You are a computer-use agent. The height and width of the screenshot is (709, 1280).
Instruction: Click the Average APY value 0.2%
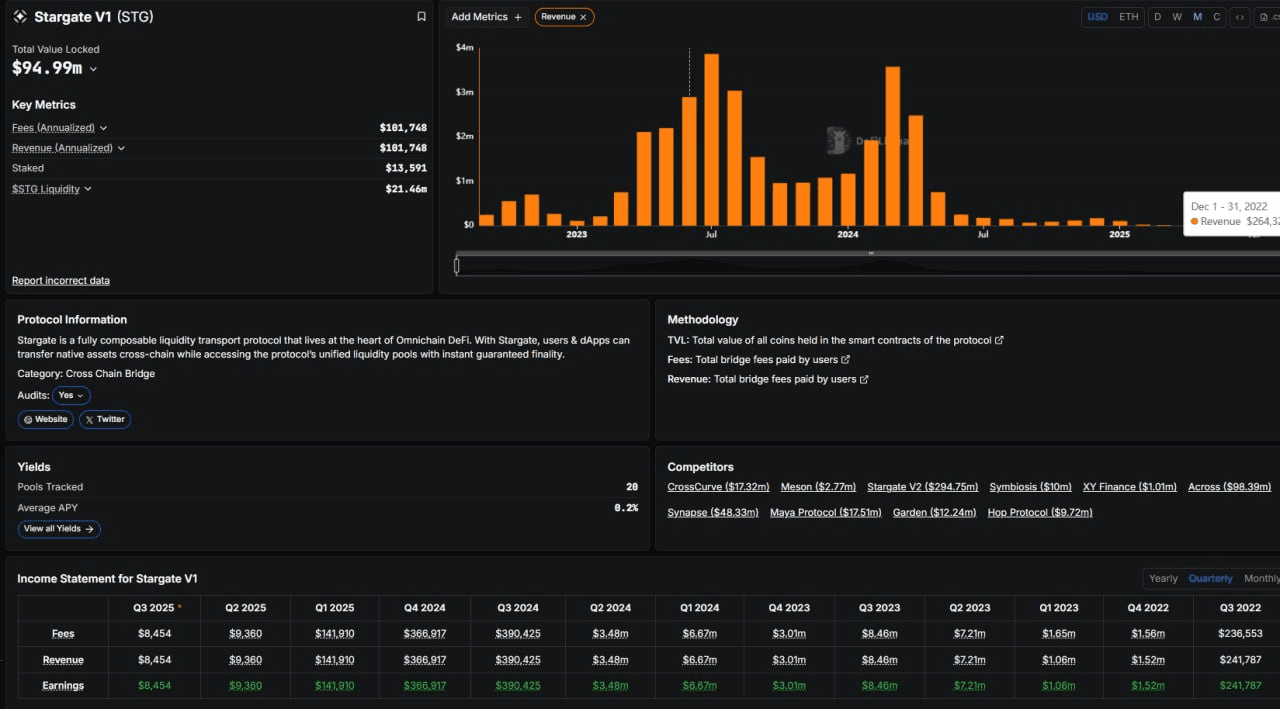(x=626, y=508)
